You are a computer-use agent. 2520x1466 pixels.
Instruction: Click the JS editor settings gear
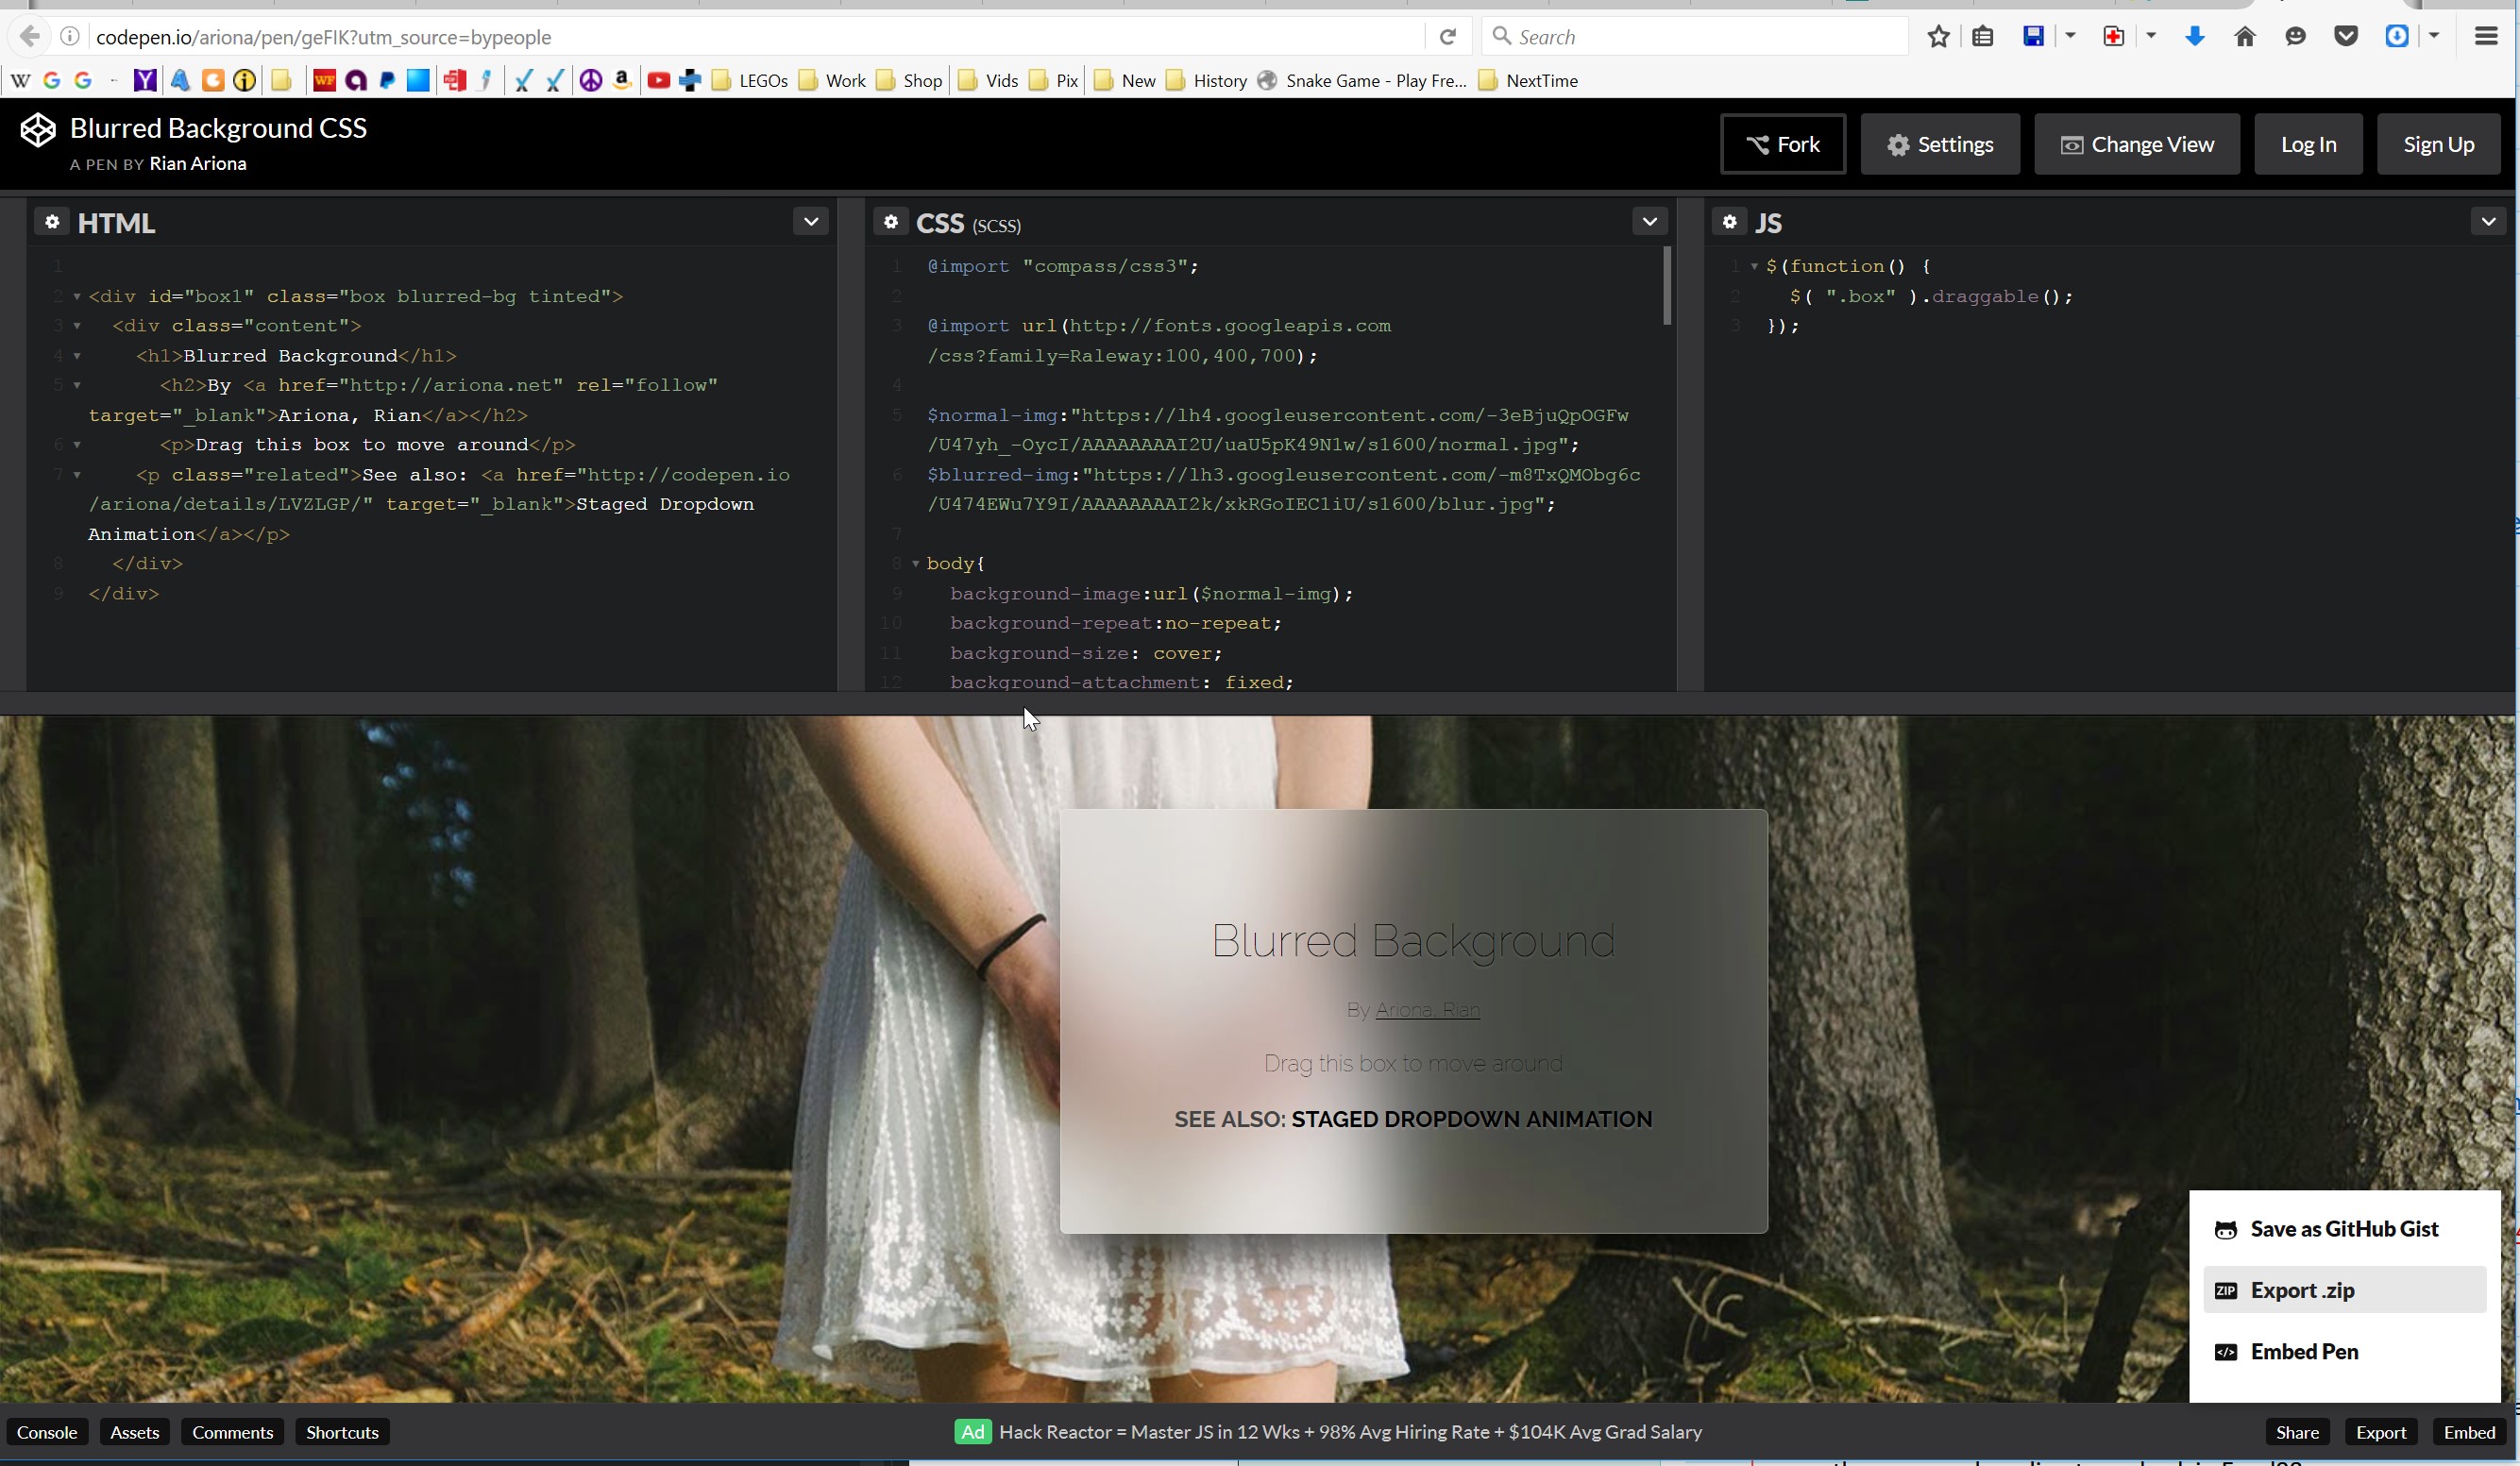tap(1729, 222)
